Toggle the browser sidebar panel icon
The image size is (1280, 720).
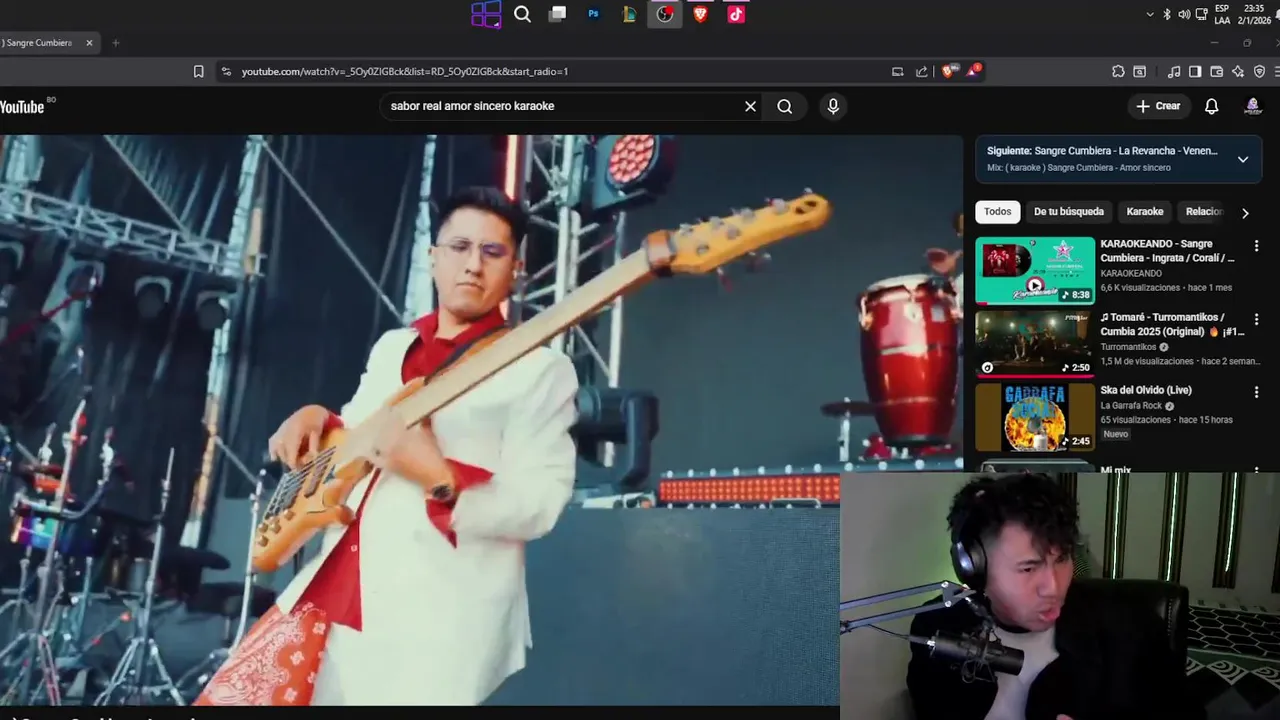pos(1195,71)
